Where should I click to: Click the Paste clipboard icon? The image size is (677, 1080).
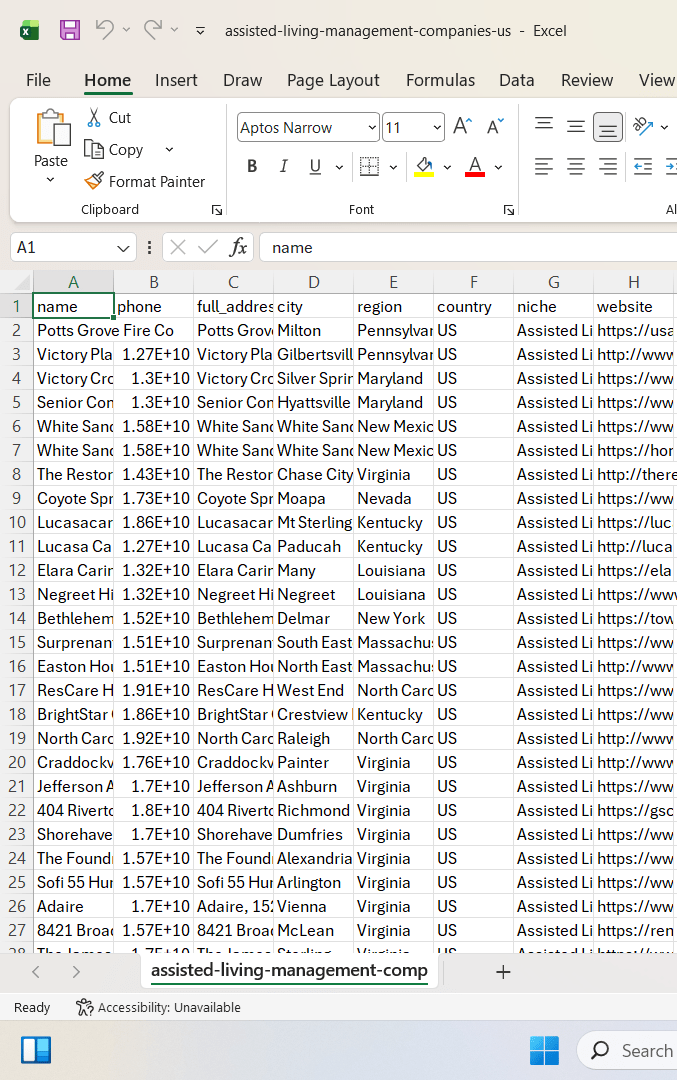pos(52,128)
